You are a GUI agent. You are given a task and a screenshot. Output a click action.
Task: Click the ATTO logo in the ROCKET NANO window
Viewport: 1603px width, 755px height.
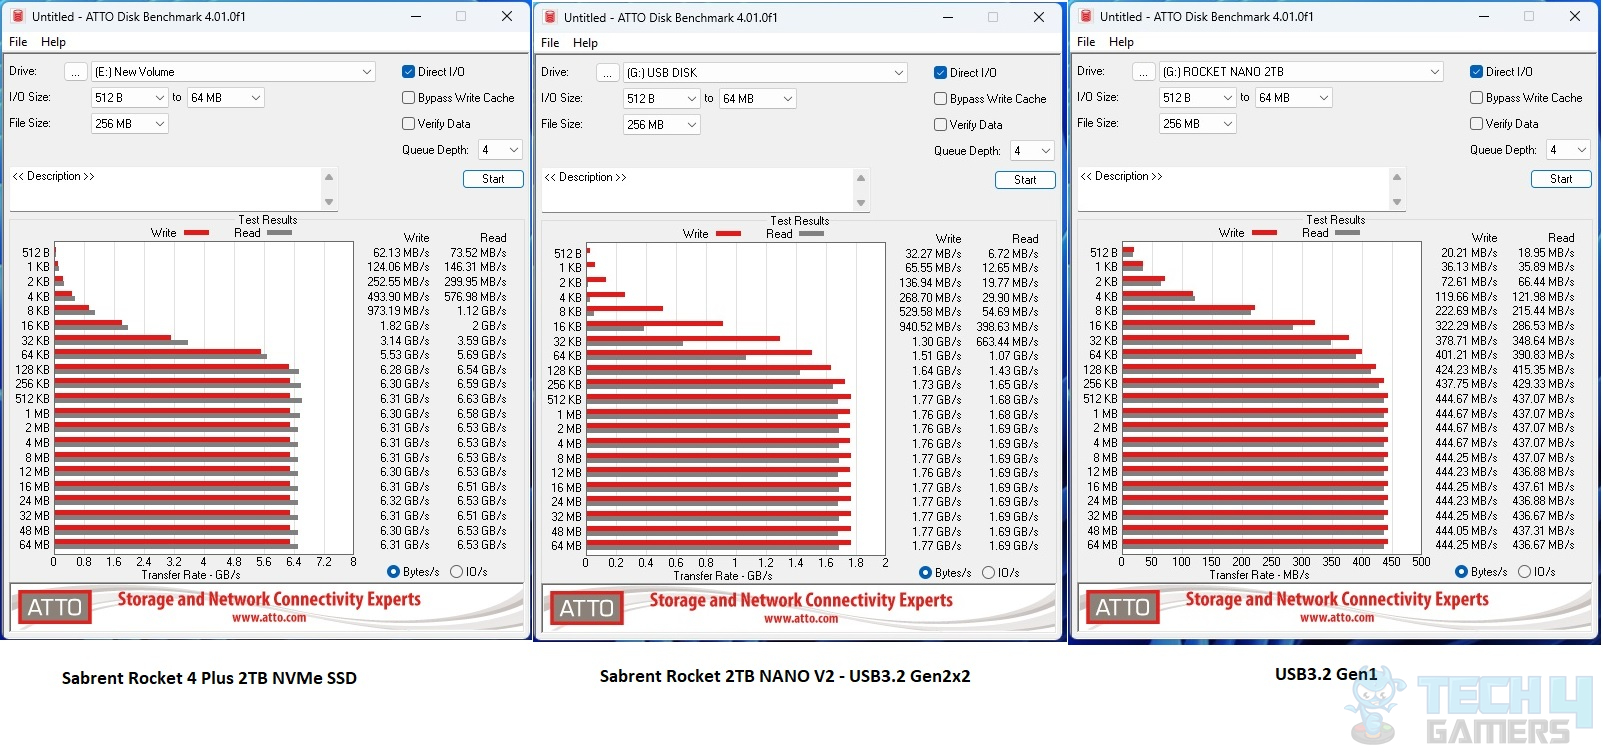pos(1122,607)
